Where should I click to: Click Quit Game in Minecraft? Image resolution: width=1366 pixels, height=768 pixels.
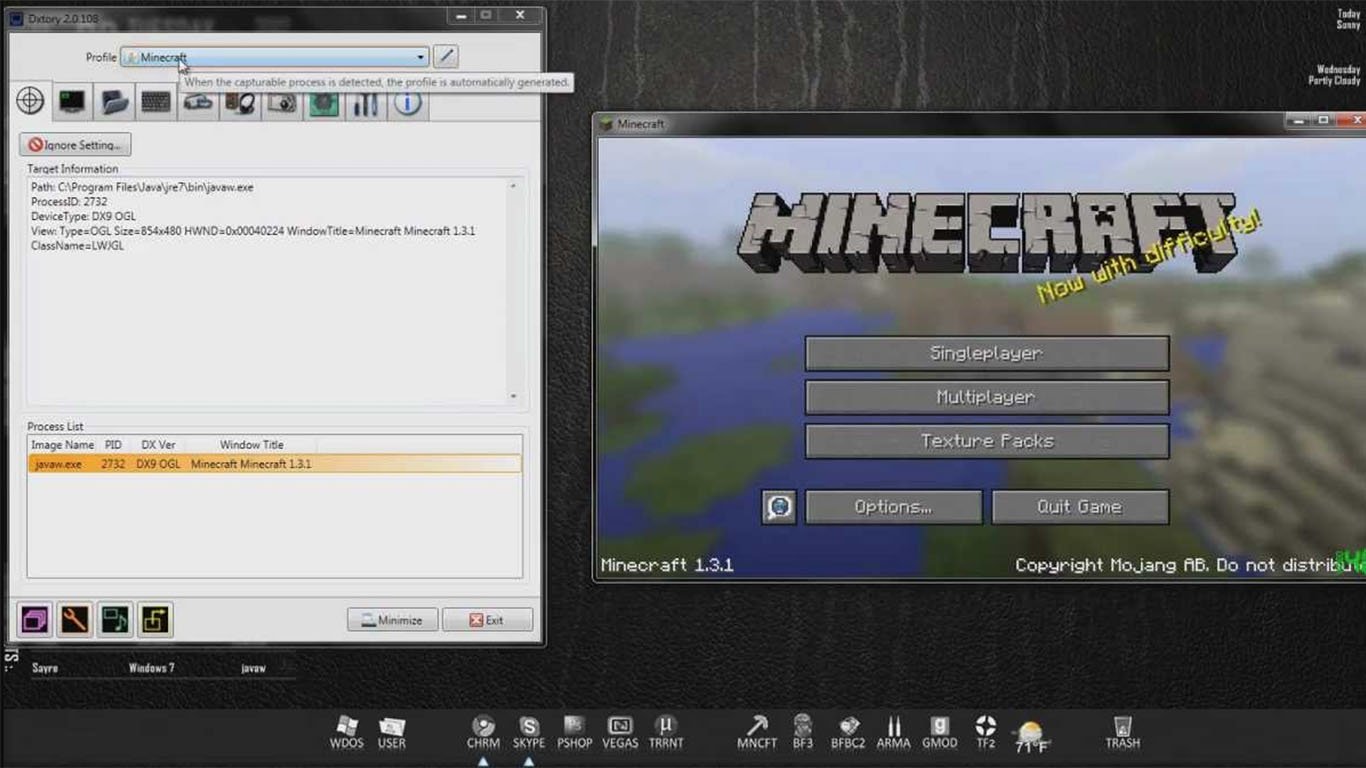[x=1080, y=507]
